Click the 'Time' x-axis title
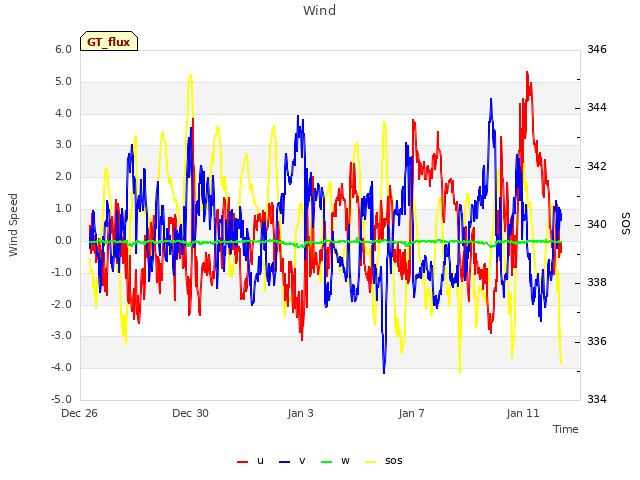Viewport: 640px width, 480px height. [x=566, y=429]
